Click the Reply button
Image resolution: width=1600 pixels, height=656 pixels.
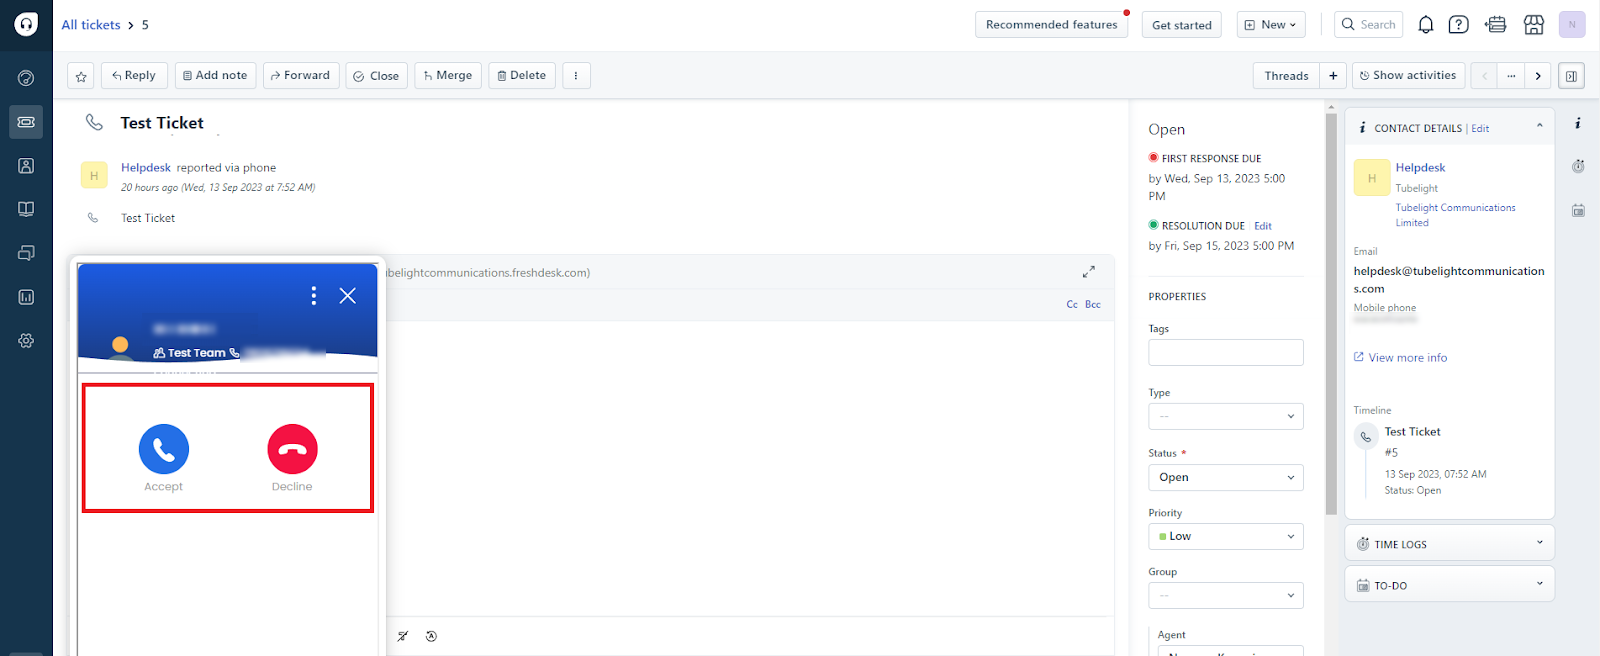click(134, 76)
